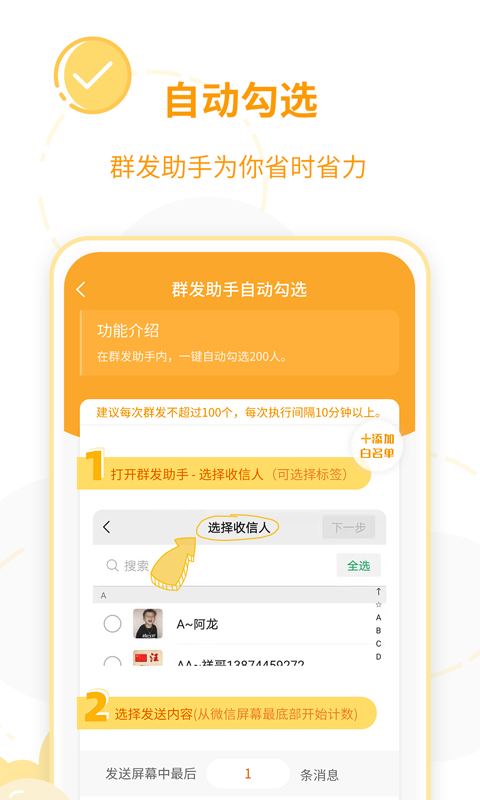Click the 添加白名单 round button
The image size is (480, 800).
377,446
